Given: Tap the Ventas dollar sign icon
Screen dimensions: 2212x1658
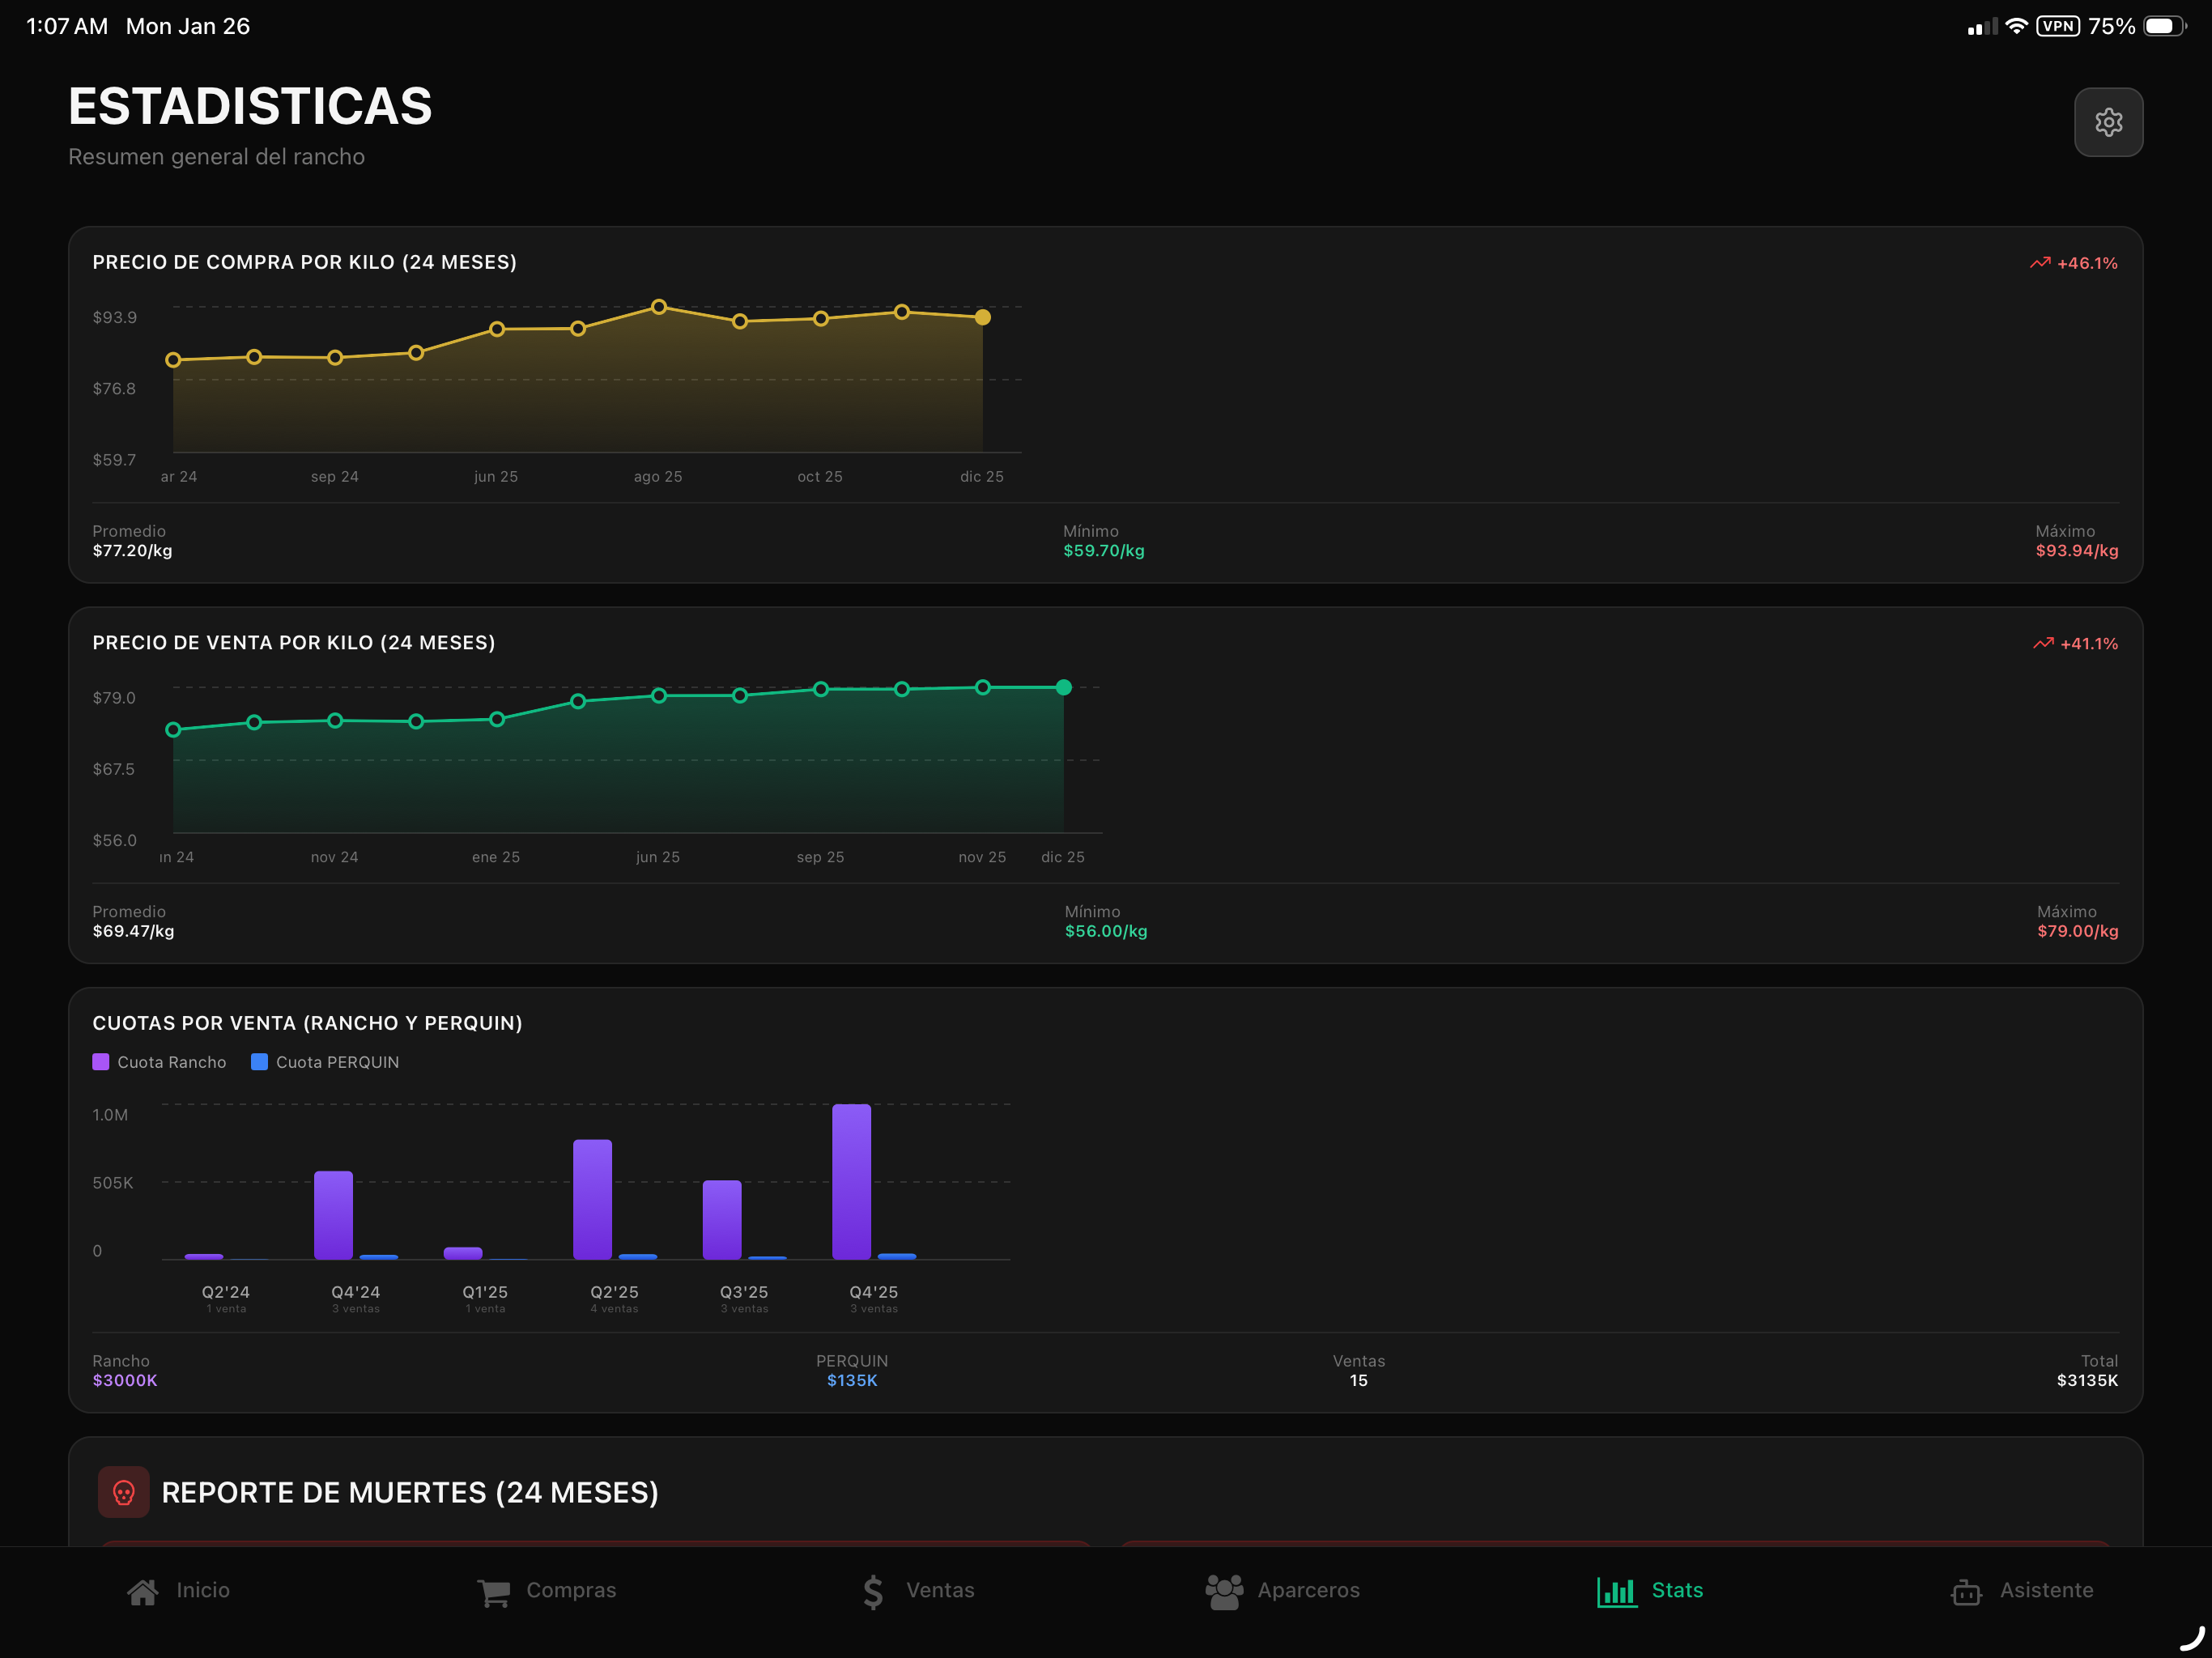Looking at the screenshot, I should (873, 1591).
